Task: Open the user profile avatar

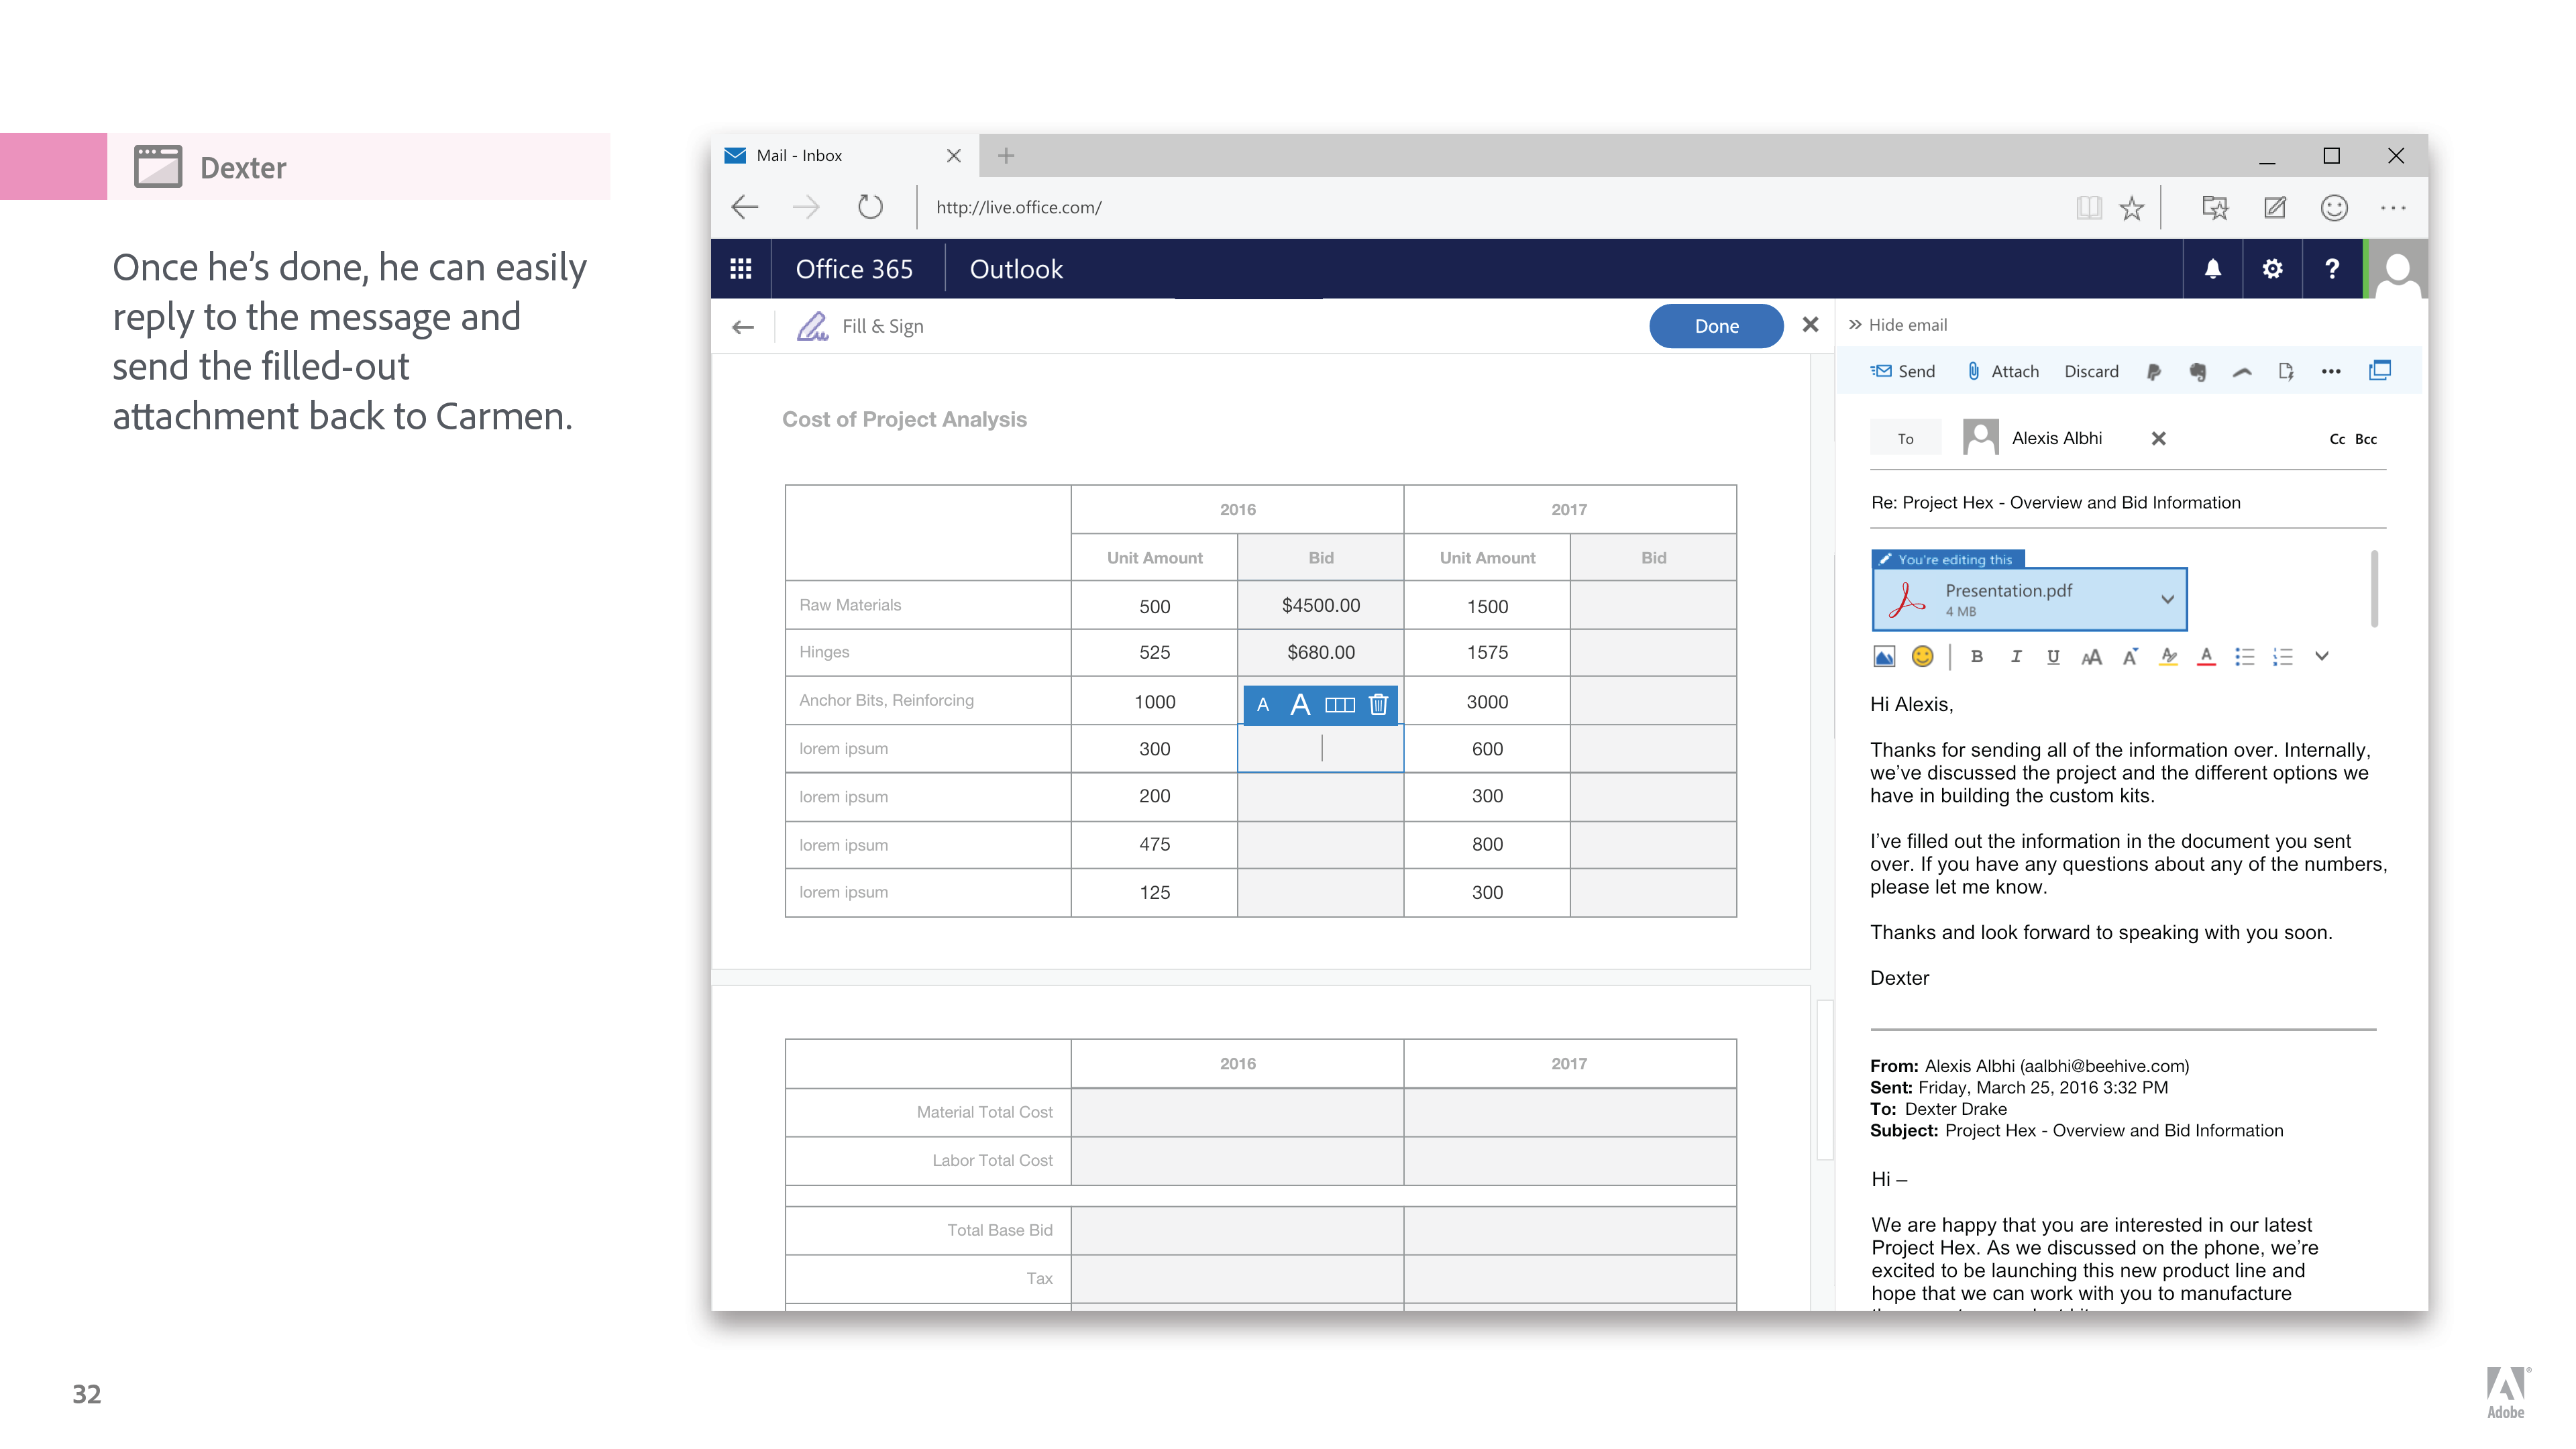Action: pyautogui.click(x=2398, y=269)
